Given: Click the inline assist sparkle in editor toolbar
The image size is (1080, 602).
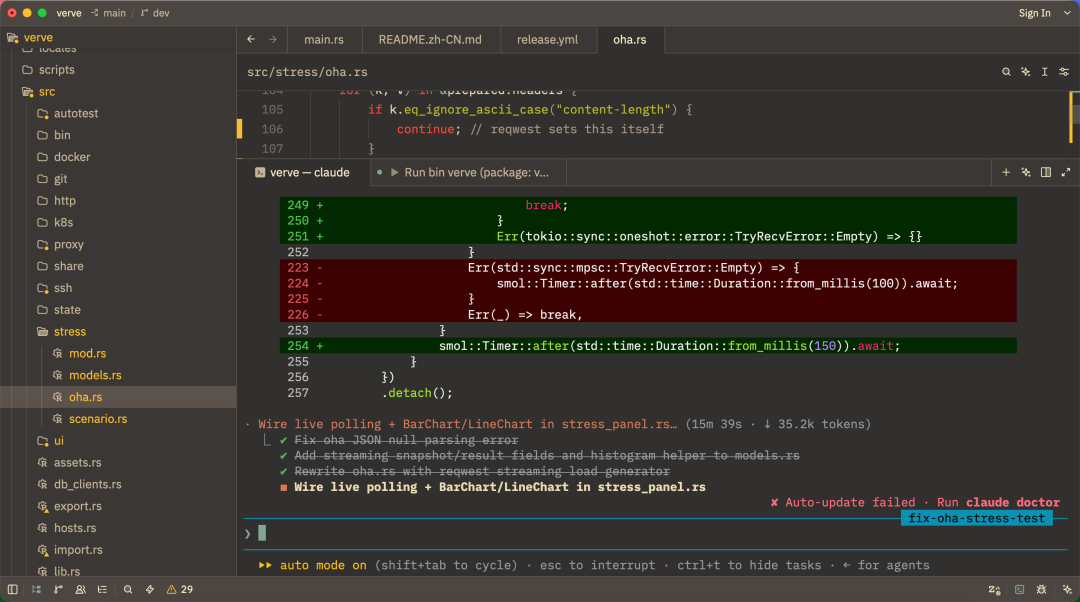Looking at the screenshot, I should 1026,72.
